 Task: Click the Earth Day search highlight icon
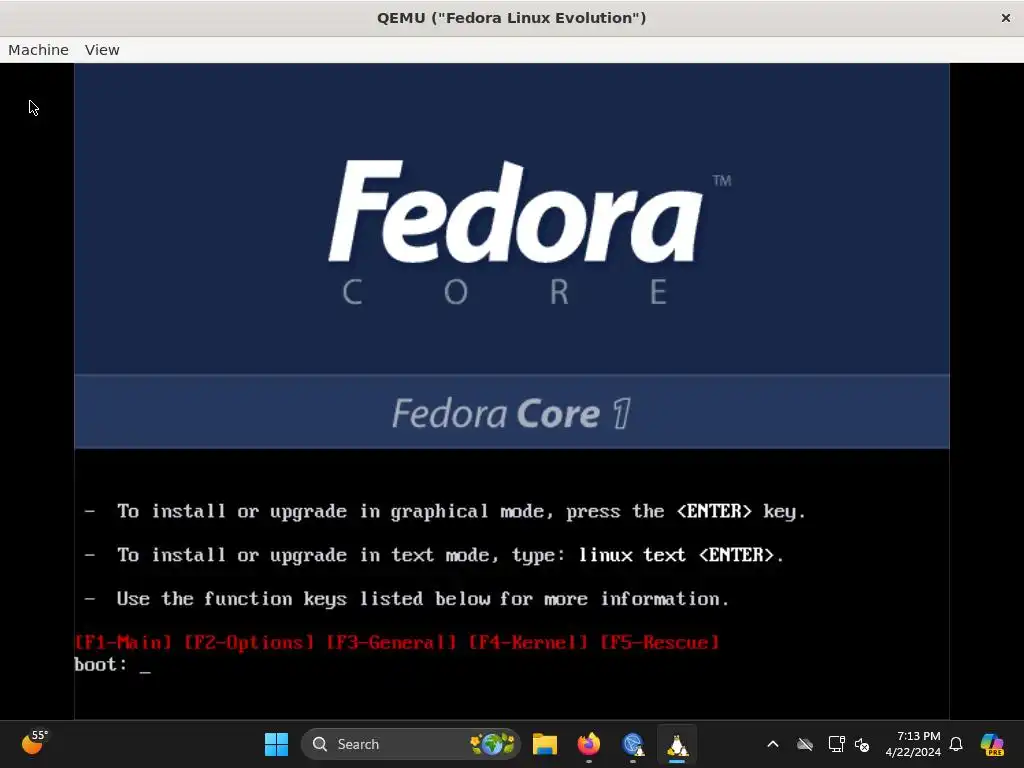pos(492,744)
